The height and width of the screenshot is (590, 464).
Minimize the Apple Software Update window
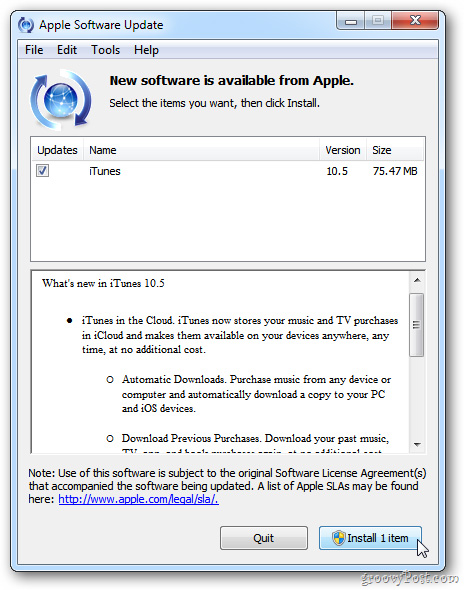[351, 21]
